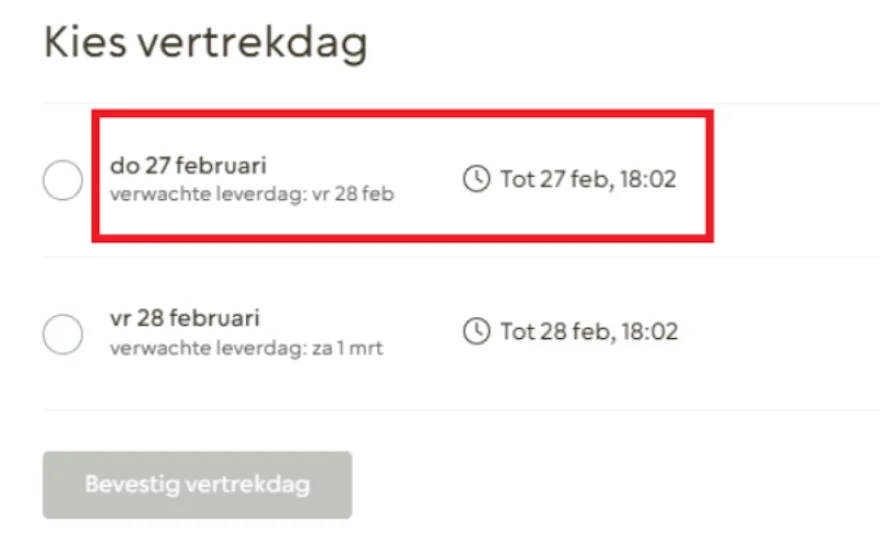The image size is (880, 550).
Task: Select the do 27 februari radio button
Action: coord(63,180)
